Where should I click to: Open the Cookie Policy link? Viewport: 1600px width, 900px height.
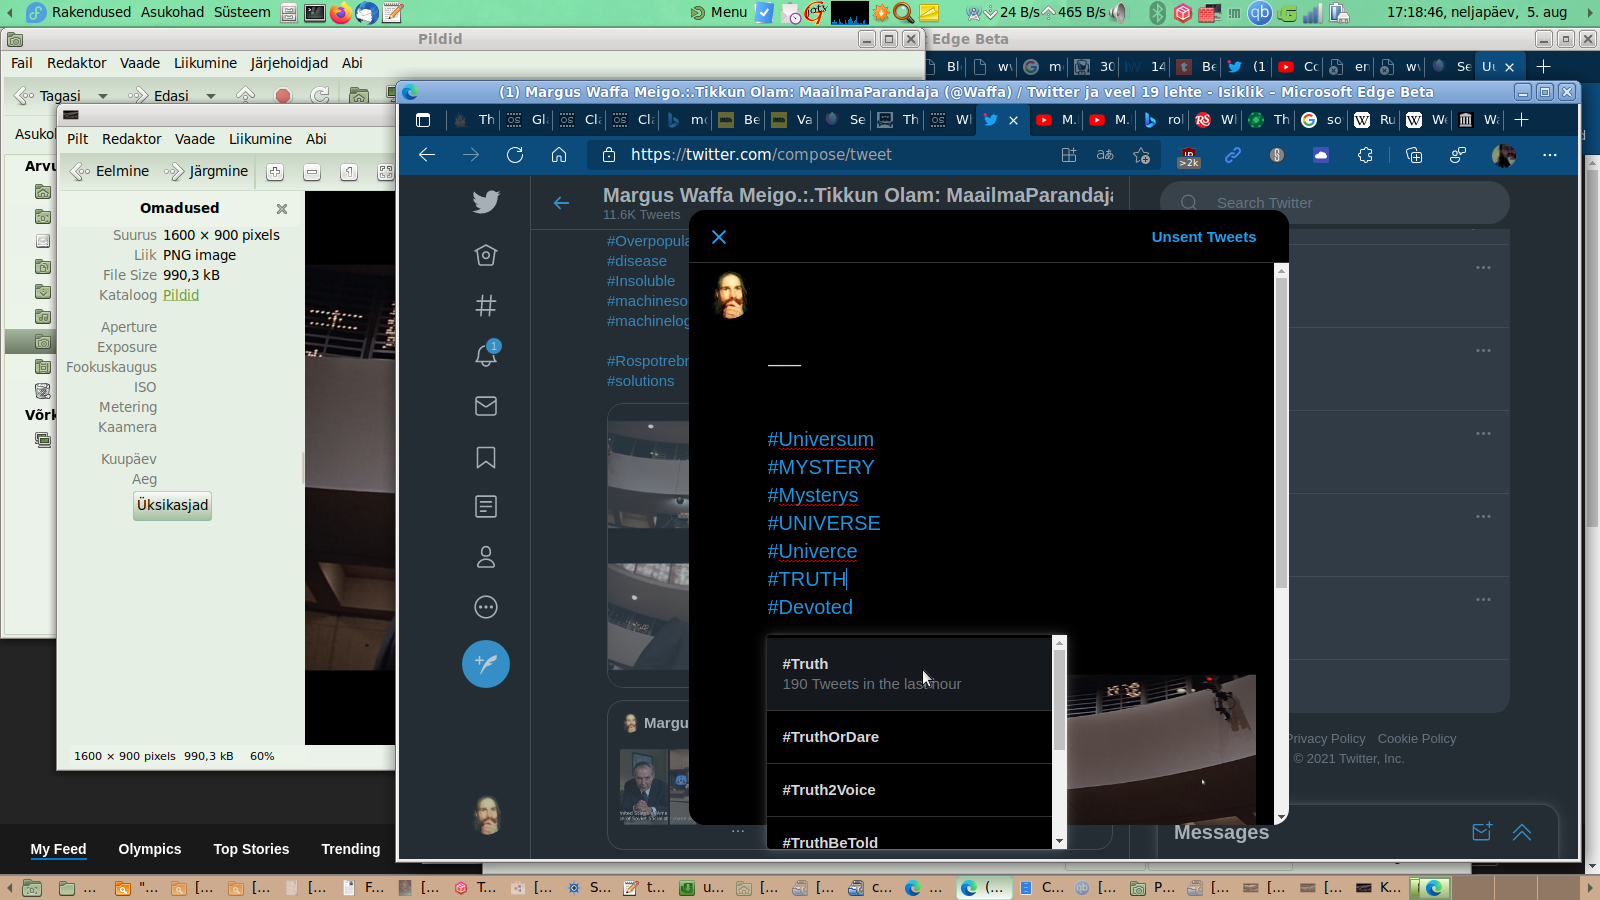[x=1417, y=739]
